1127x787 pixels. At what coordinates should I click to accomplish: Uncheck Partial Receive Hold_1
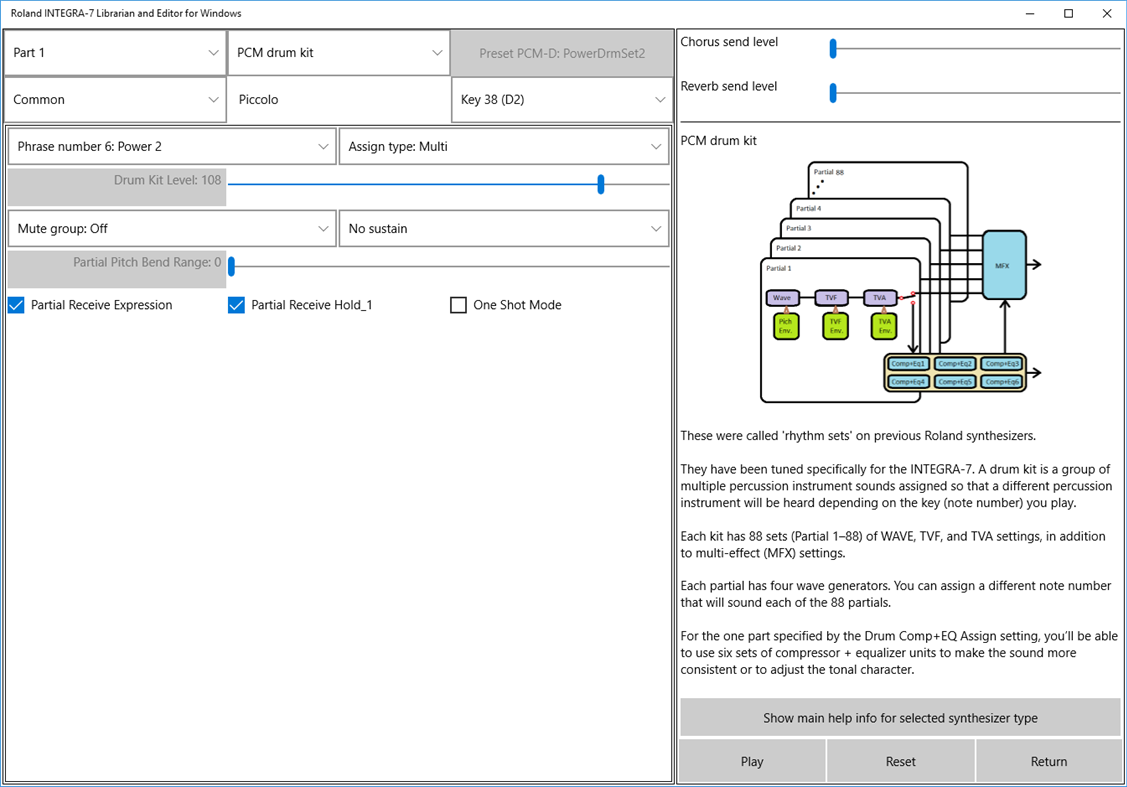pos(237,305)
